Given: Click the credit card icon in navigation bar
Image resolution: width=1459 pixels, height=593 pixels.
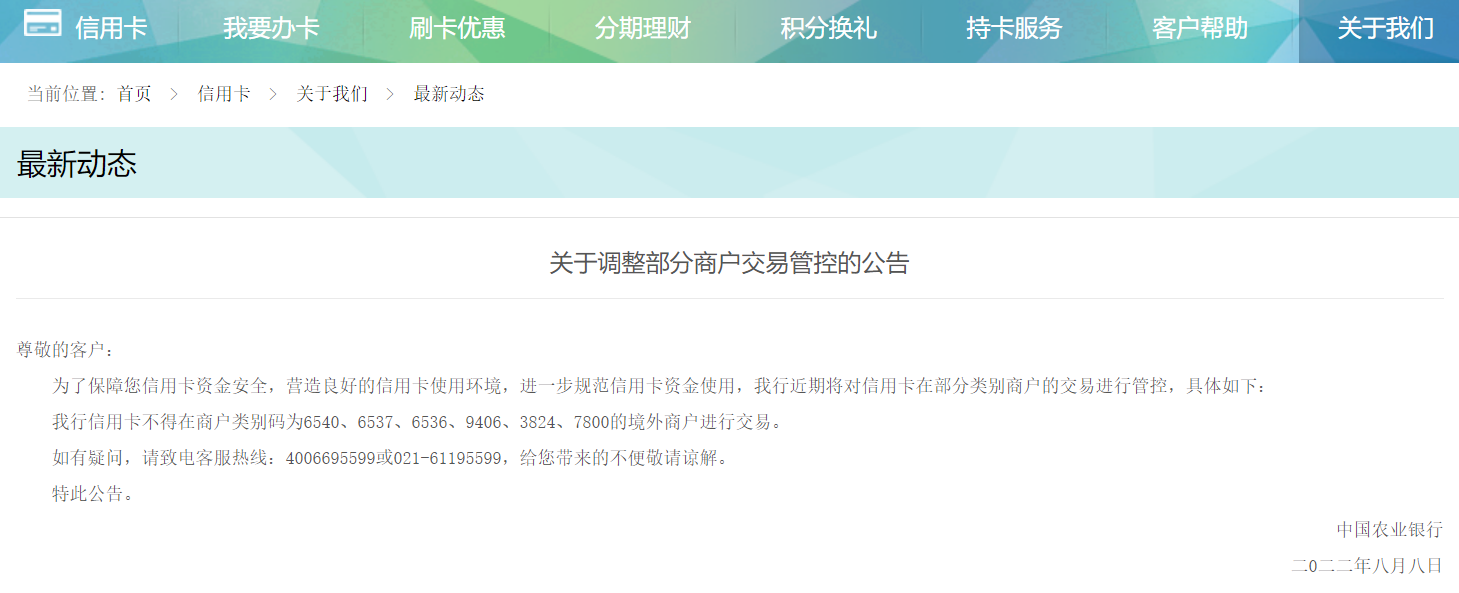Looking at the screenshot, I should [42, 24].
